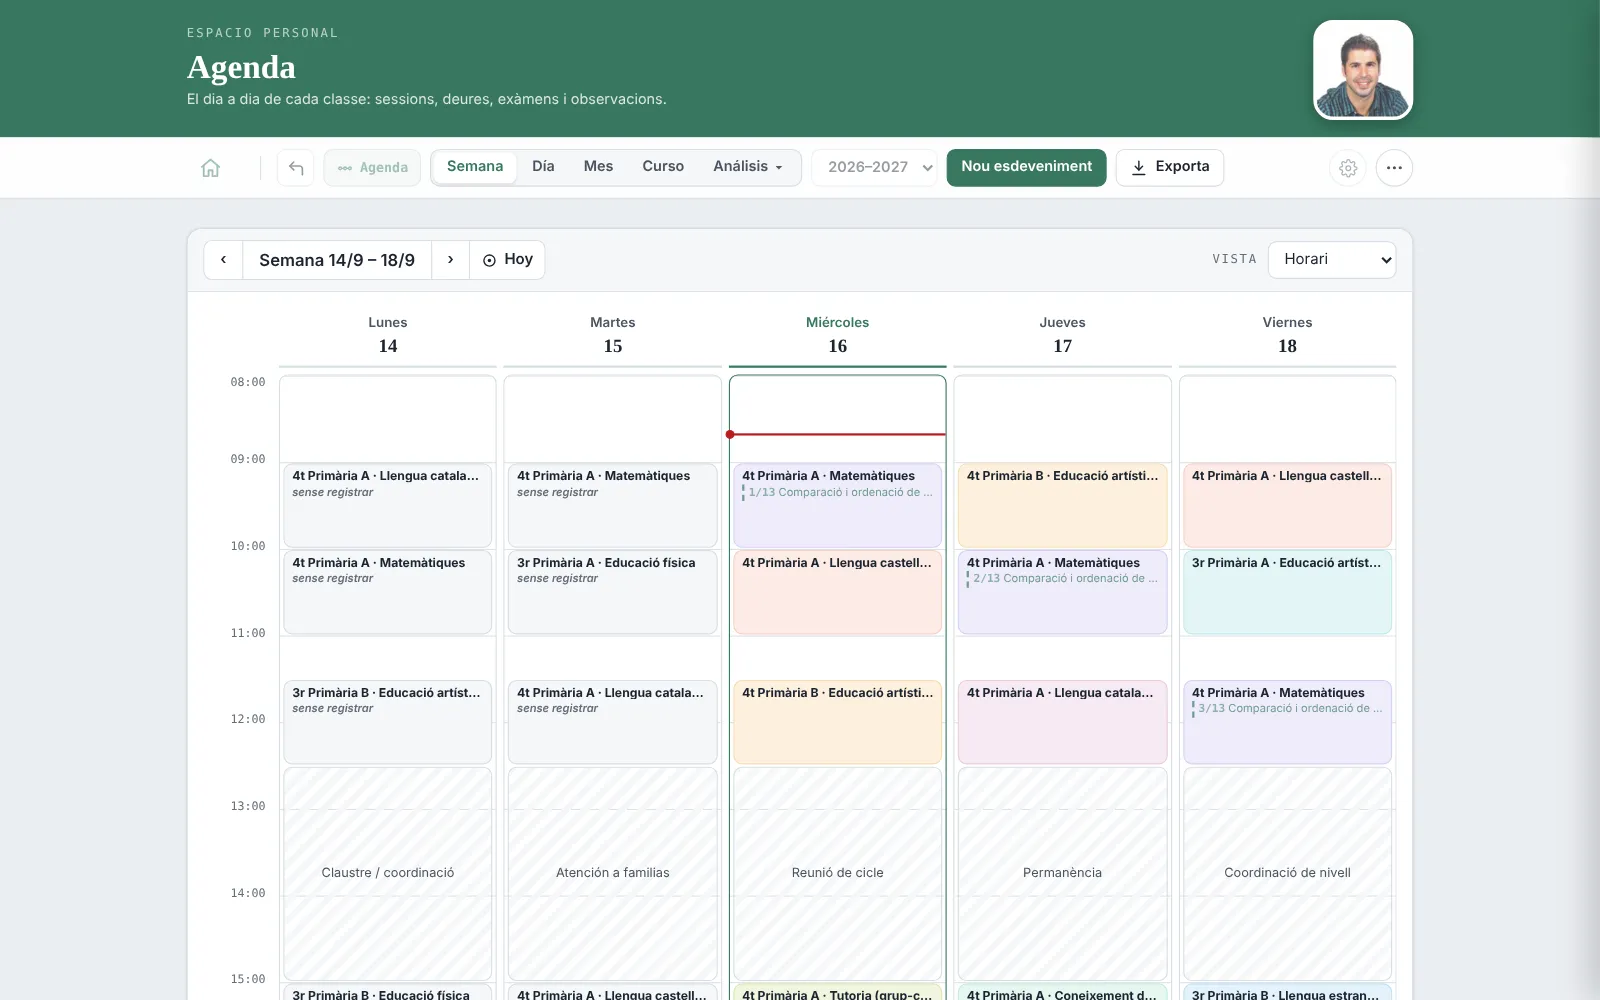Open Friday Matemàtiques 3/13 session

pyautogui.click(x=1288, y=722)
